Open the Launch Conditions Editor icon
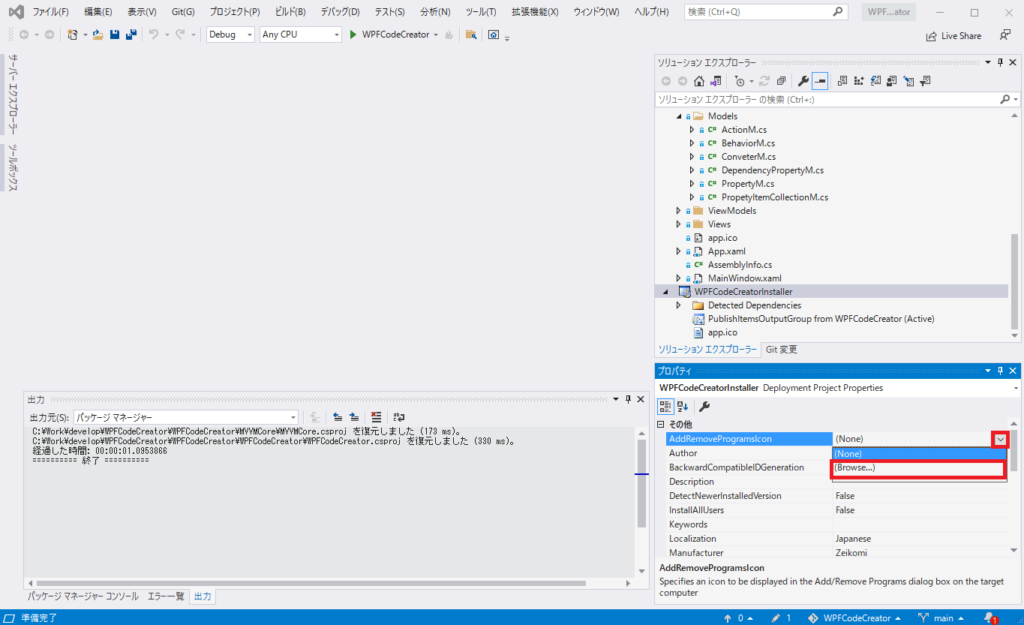Screen dimensions: 1024x625 925,81
